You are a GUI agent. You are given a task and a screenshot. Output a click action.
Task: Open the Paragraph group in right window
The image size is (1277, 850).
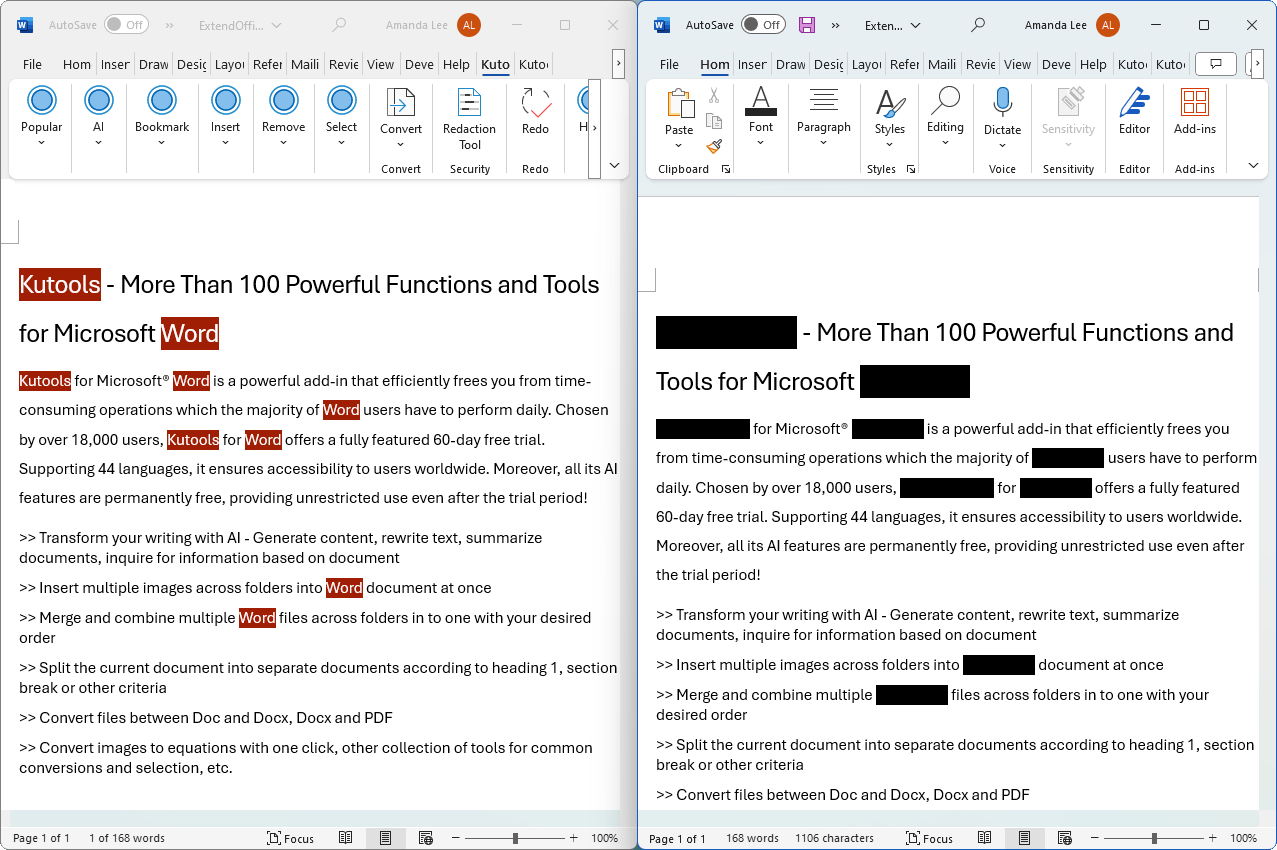[824, 116]
